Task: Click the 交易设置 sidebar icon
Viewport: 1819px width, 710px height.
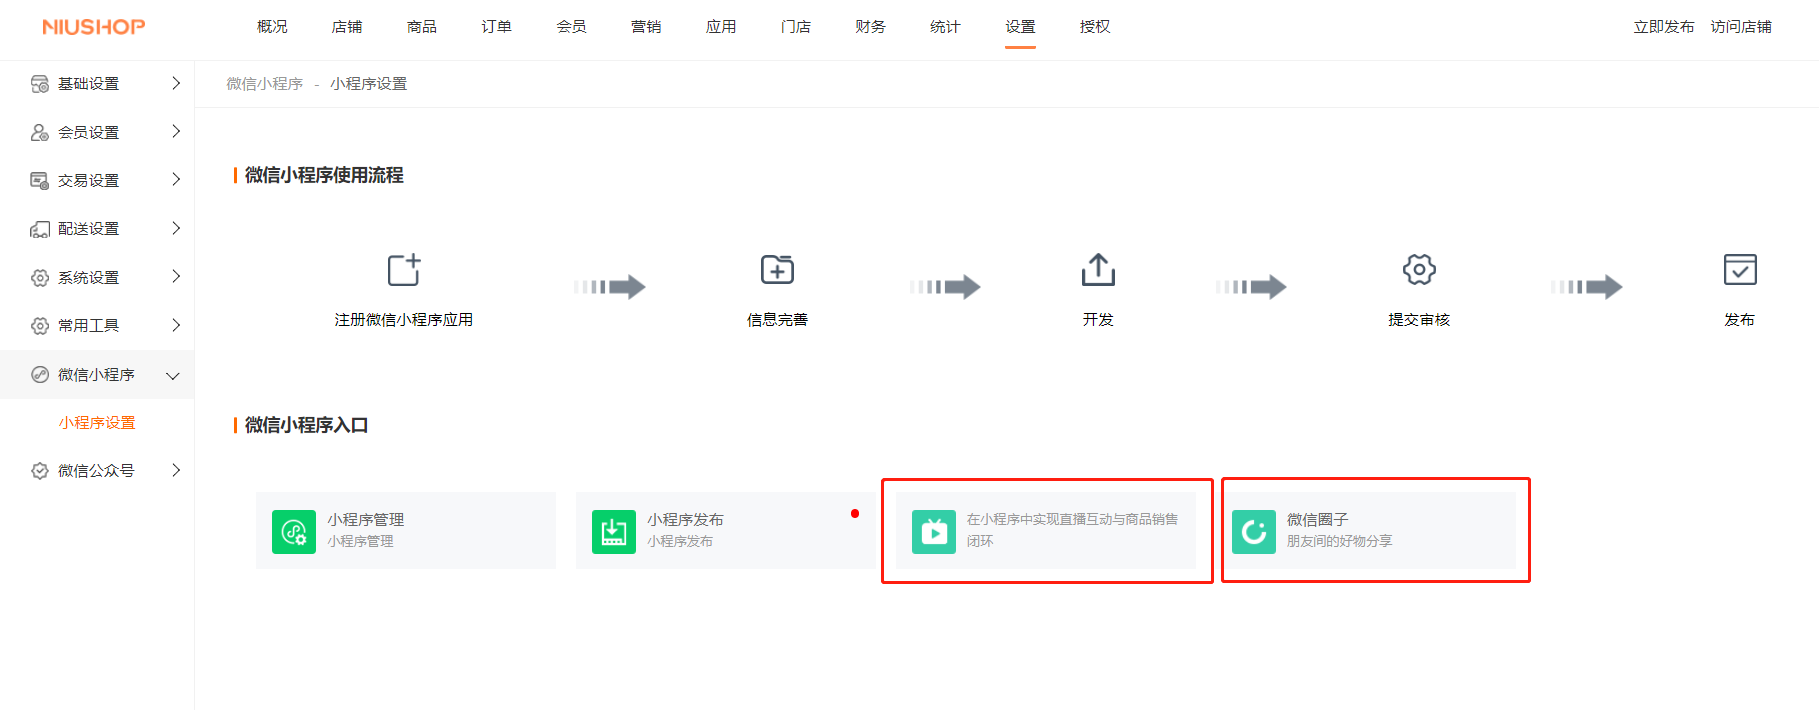Action: click(40, 180)
